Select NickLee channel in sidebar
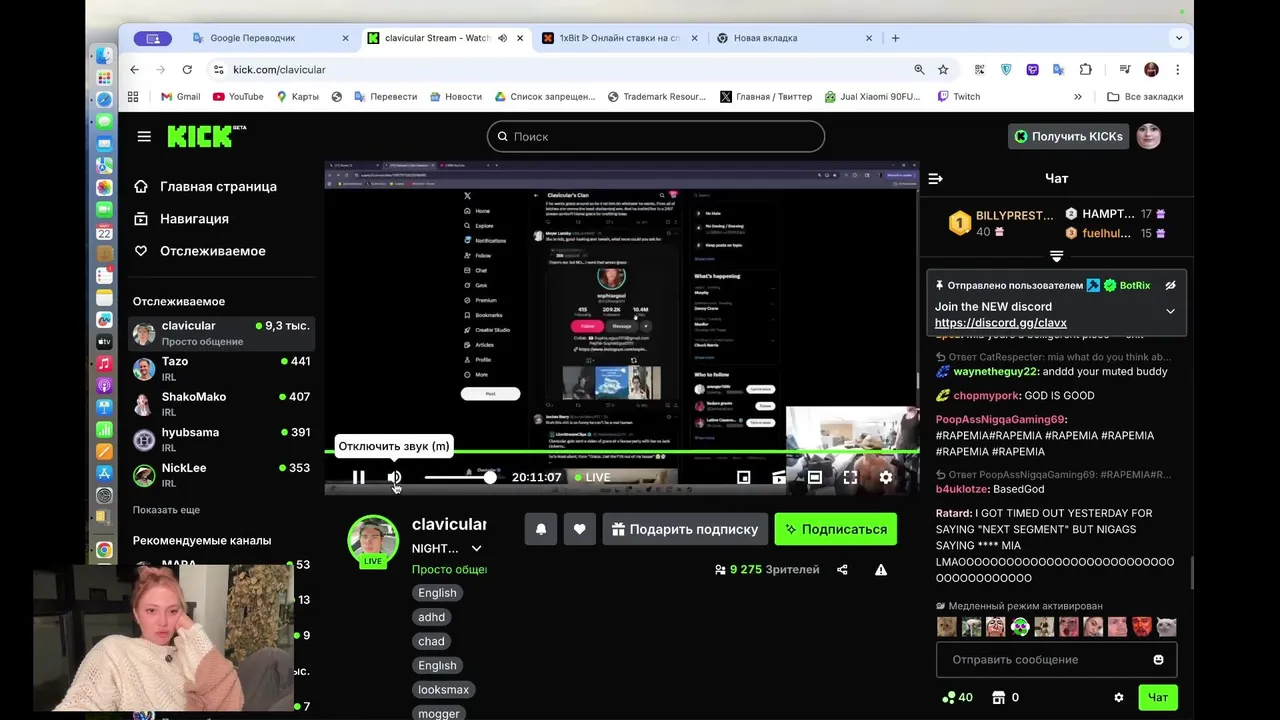Image resolution: width=1280 pixels, height=720 pixels. pyautogui.click(x=221, y=475)
